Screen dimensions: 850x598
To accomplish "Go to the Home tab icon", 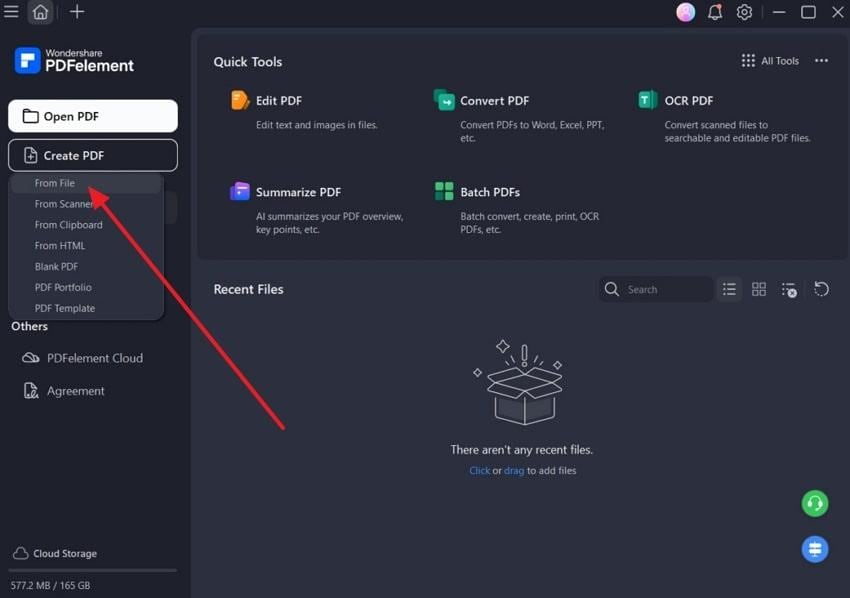I will 40,11.
